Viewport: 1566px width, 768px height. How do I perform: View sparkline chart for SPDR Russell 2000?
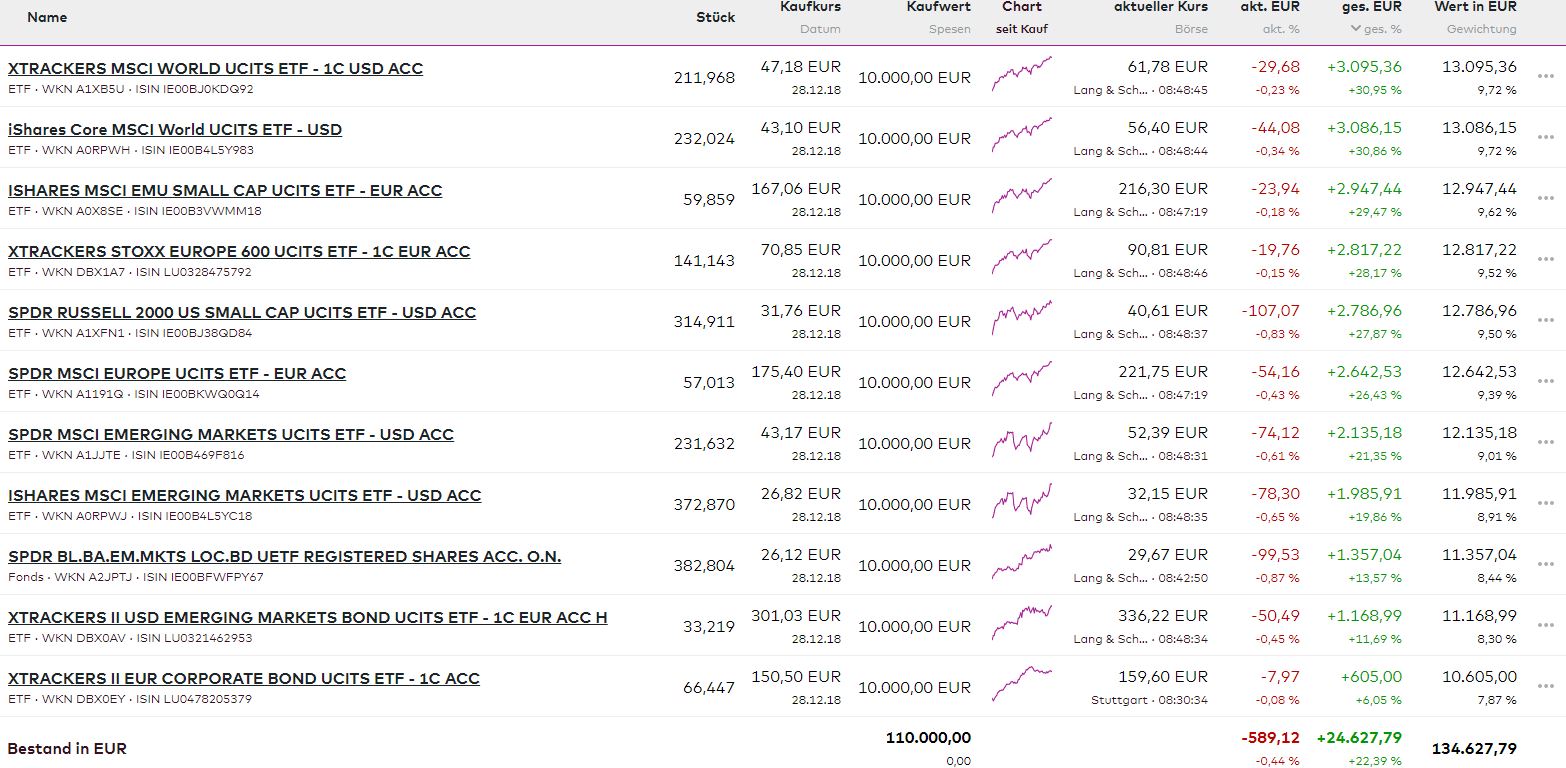click(x=1021, y=317)
